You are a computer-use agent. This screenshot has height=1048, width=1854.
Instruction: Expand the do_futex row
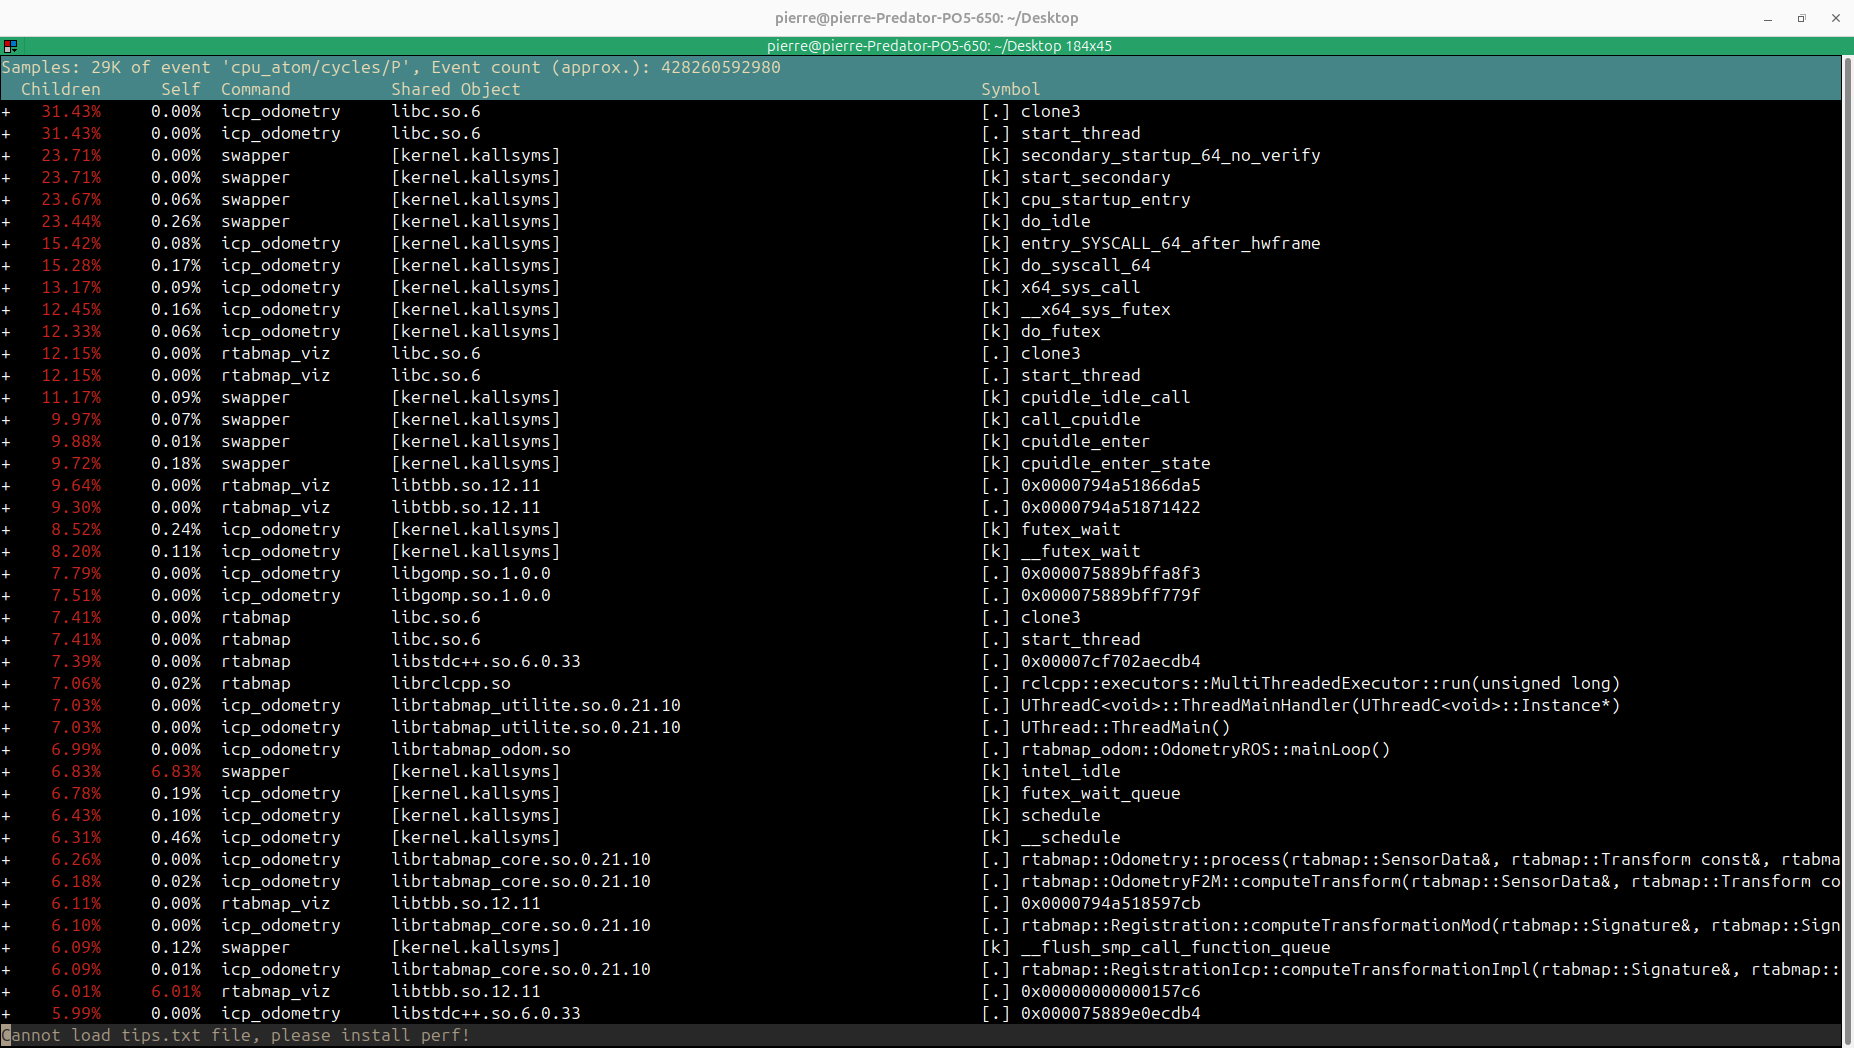(6, 331)
